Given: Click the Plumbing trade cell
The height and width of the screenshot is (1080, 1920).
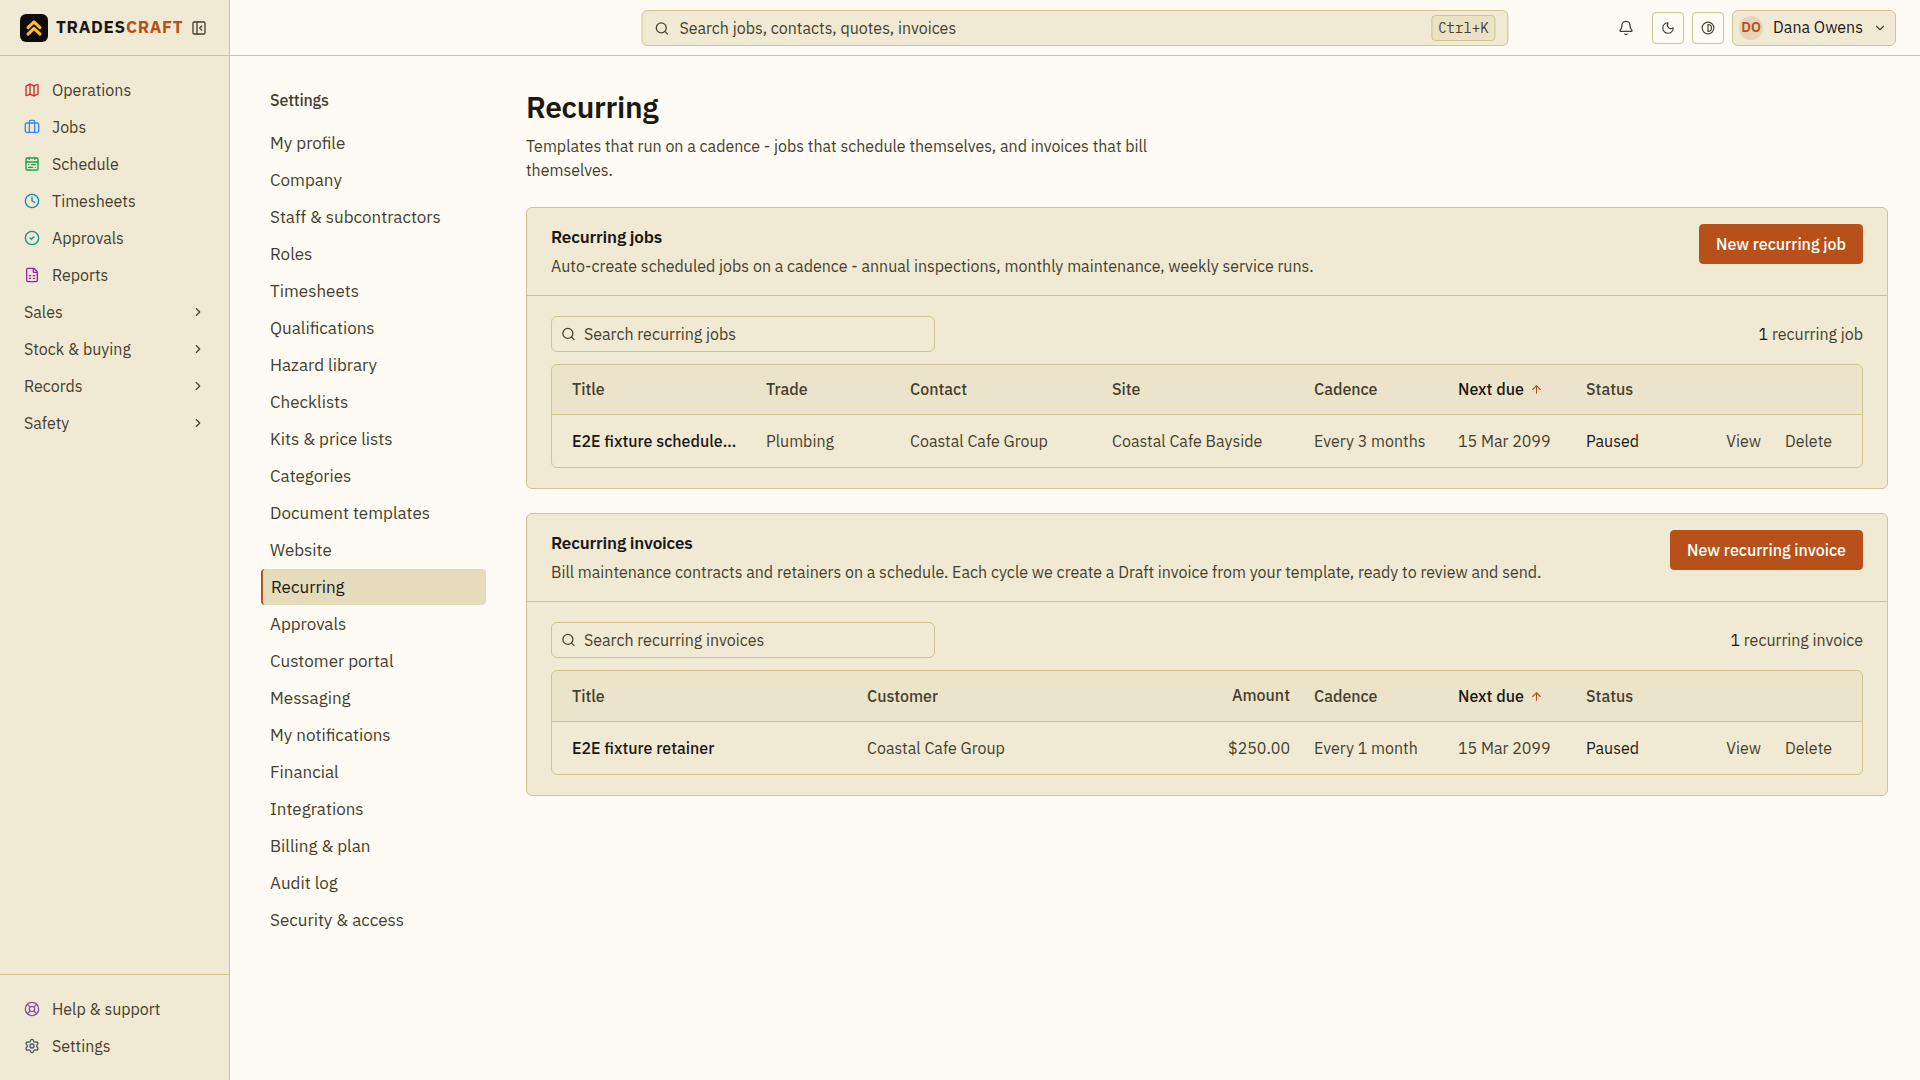Looking at the screenshot, I should [800, 441].
